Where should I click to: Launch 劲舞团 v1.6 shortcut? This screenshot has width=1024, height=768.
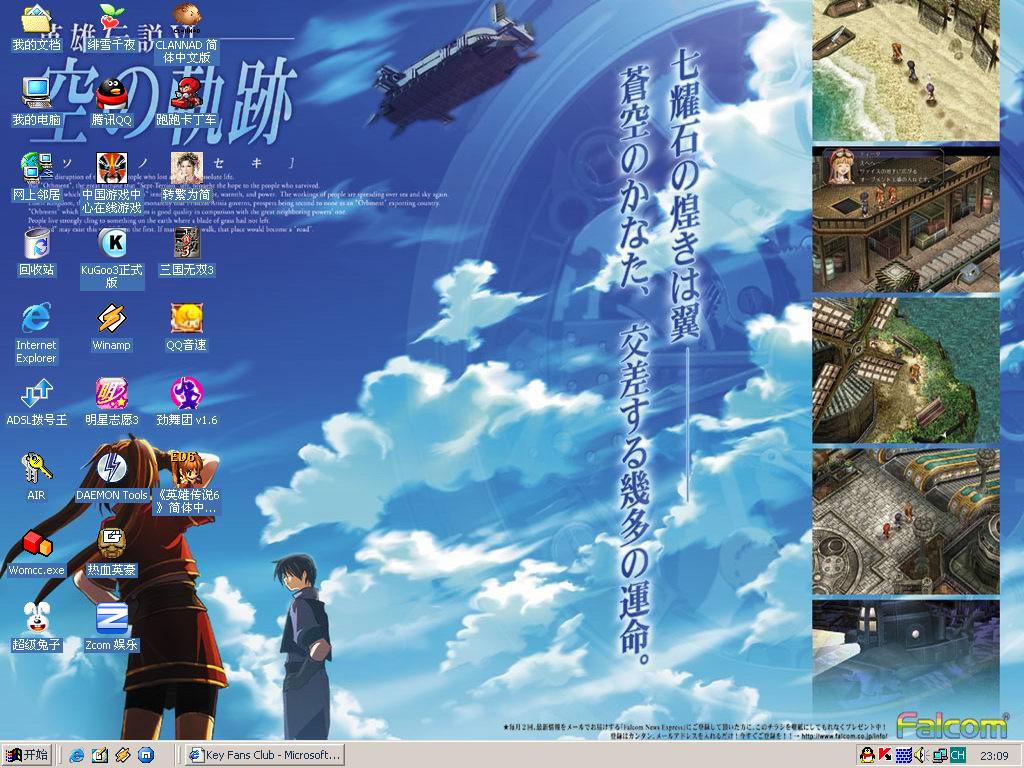(186, 394)
